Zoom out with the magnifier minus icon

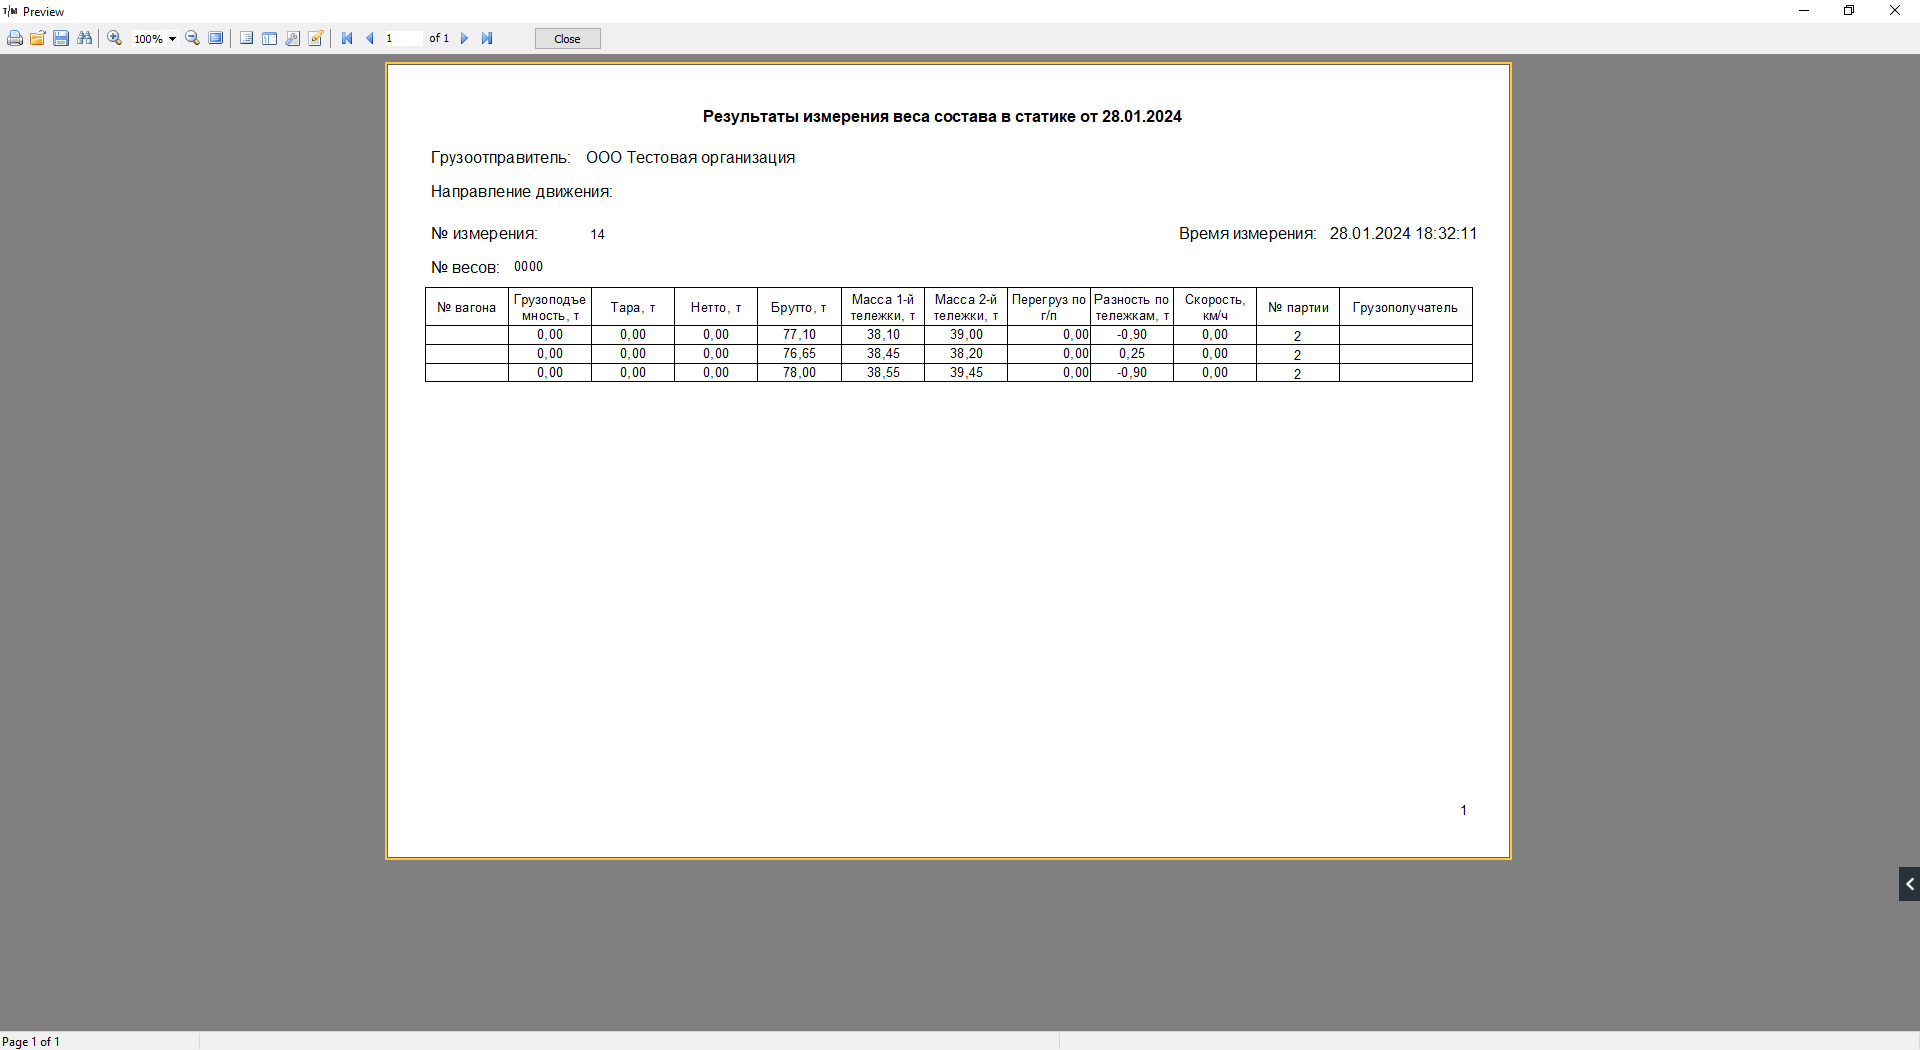pos(193,39)
